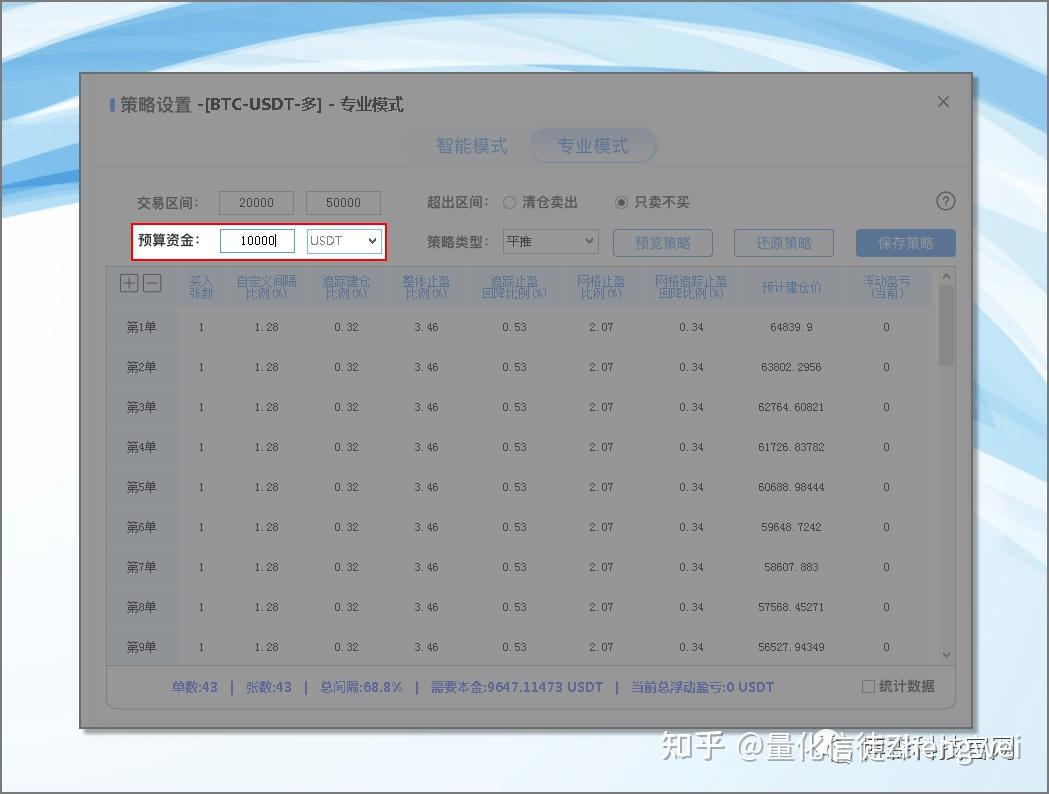Click the scrollbar up arrow in table
Viewport: 1049px width, 794px height.
pyautogui.click(x=946, y=276)
